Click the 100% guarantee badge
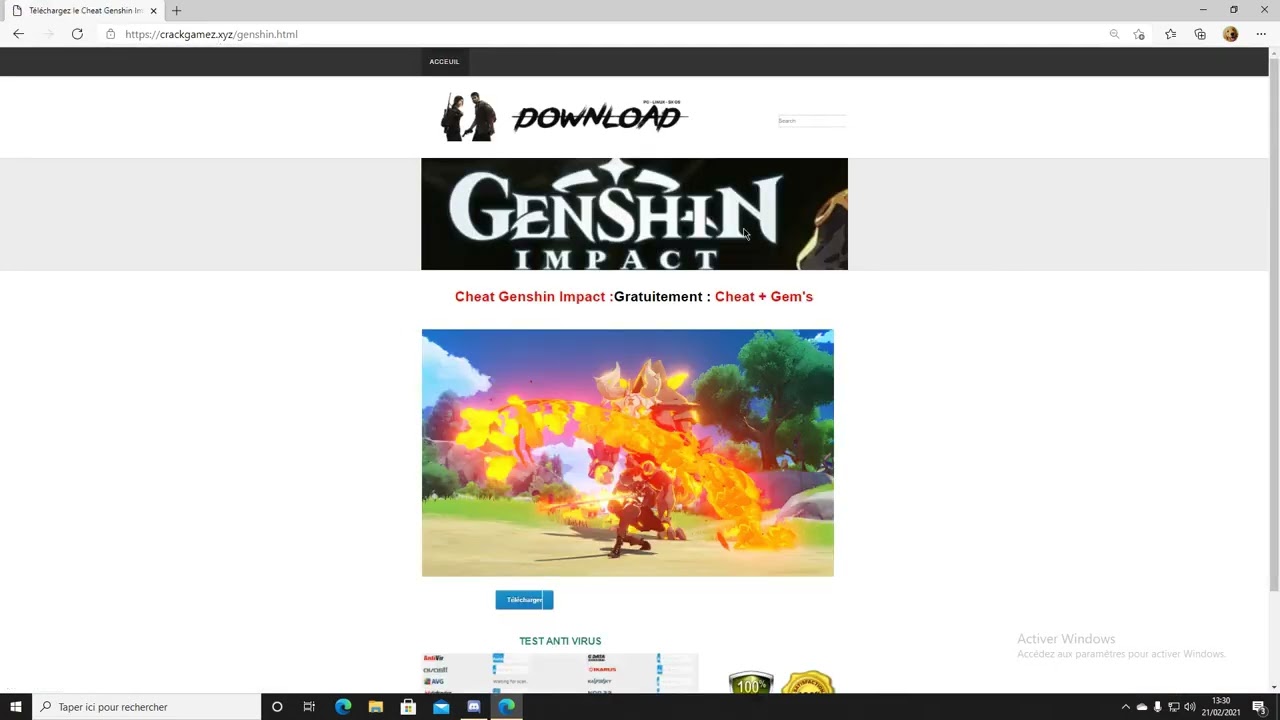The height and width of the screenshot is (720, 1280). (x=751, y=683)
